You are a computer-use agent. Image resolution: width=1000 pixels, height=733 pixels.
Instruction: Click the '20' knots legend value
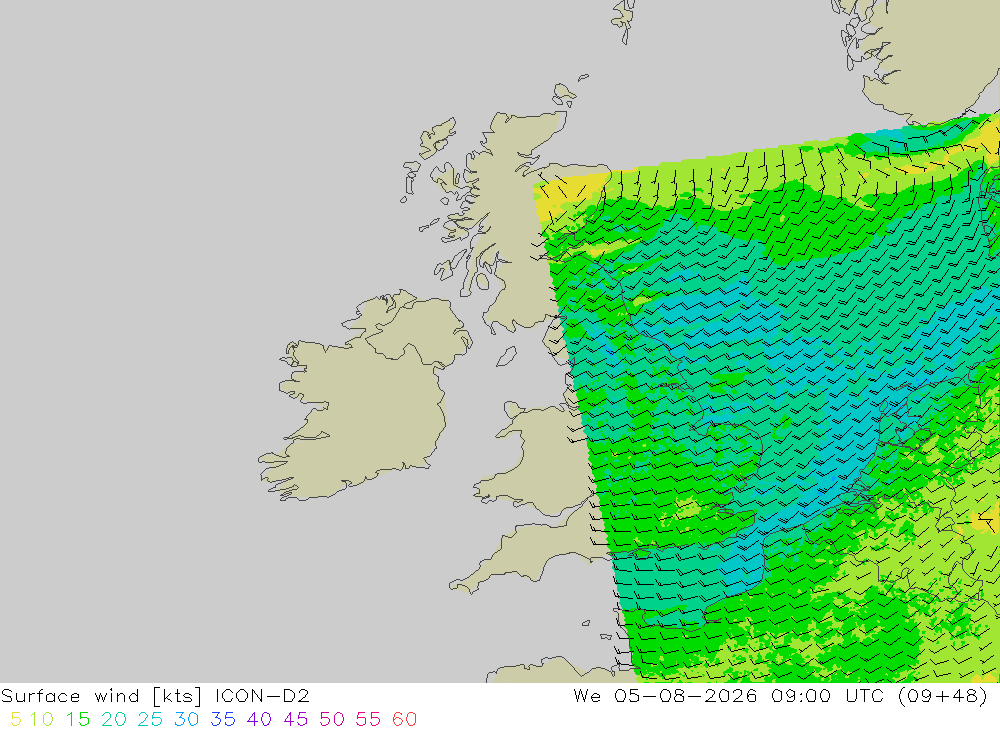point(114,720)
